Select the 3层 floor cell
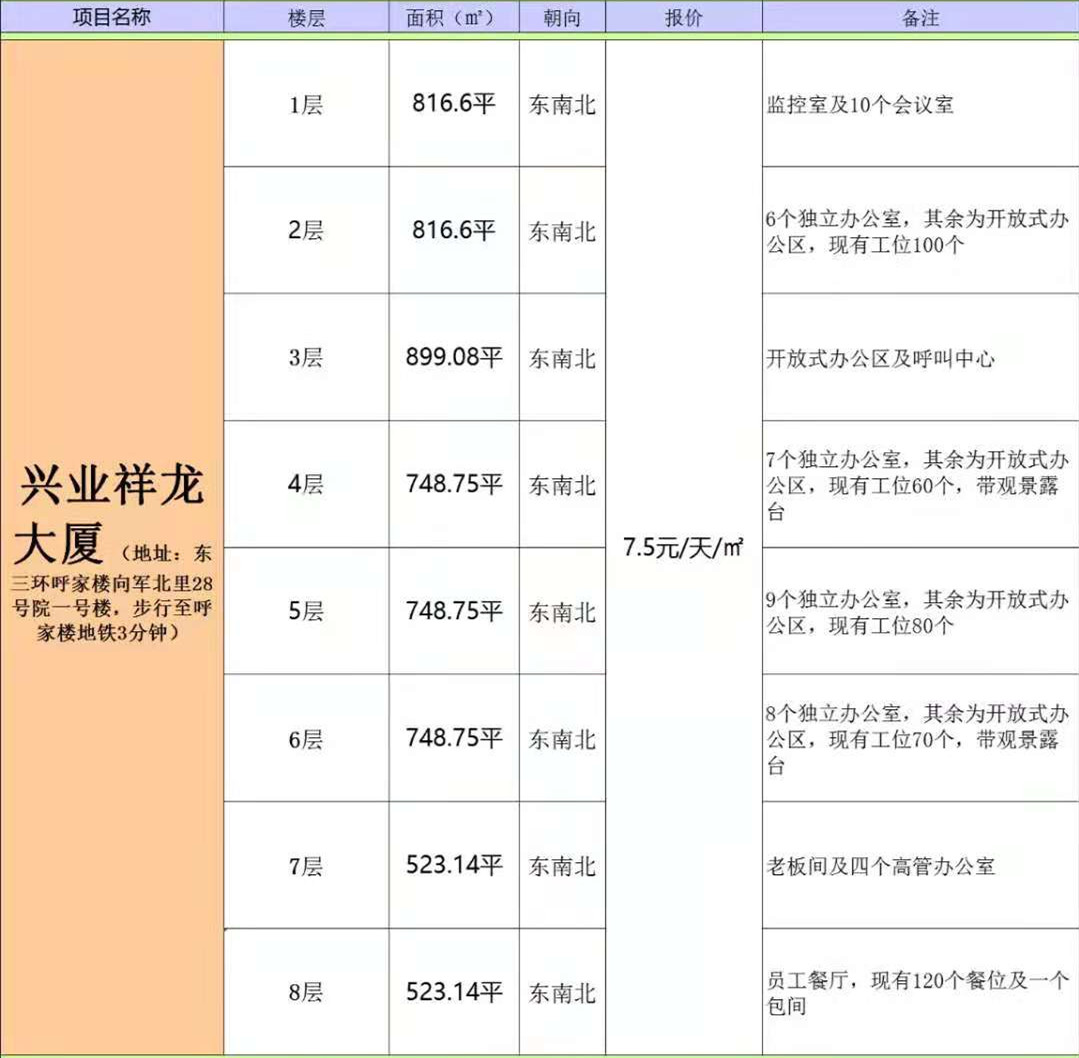This screenshot has width=1079, height=1058. [x=306, y=357]
